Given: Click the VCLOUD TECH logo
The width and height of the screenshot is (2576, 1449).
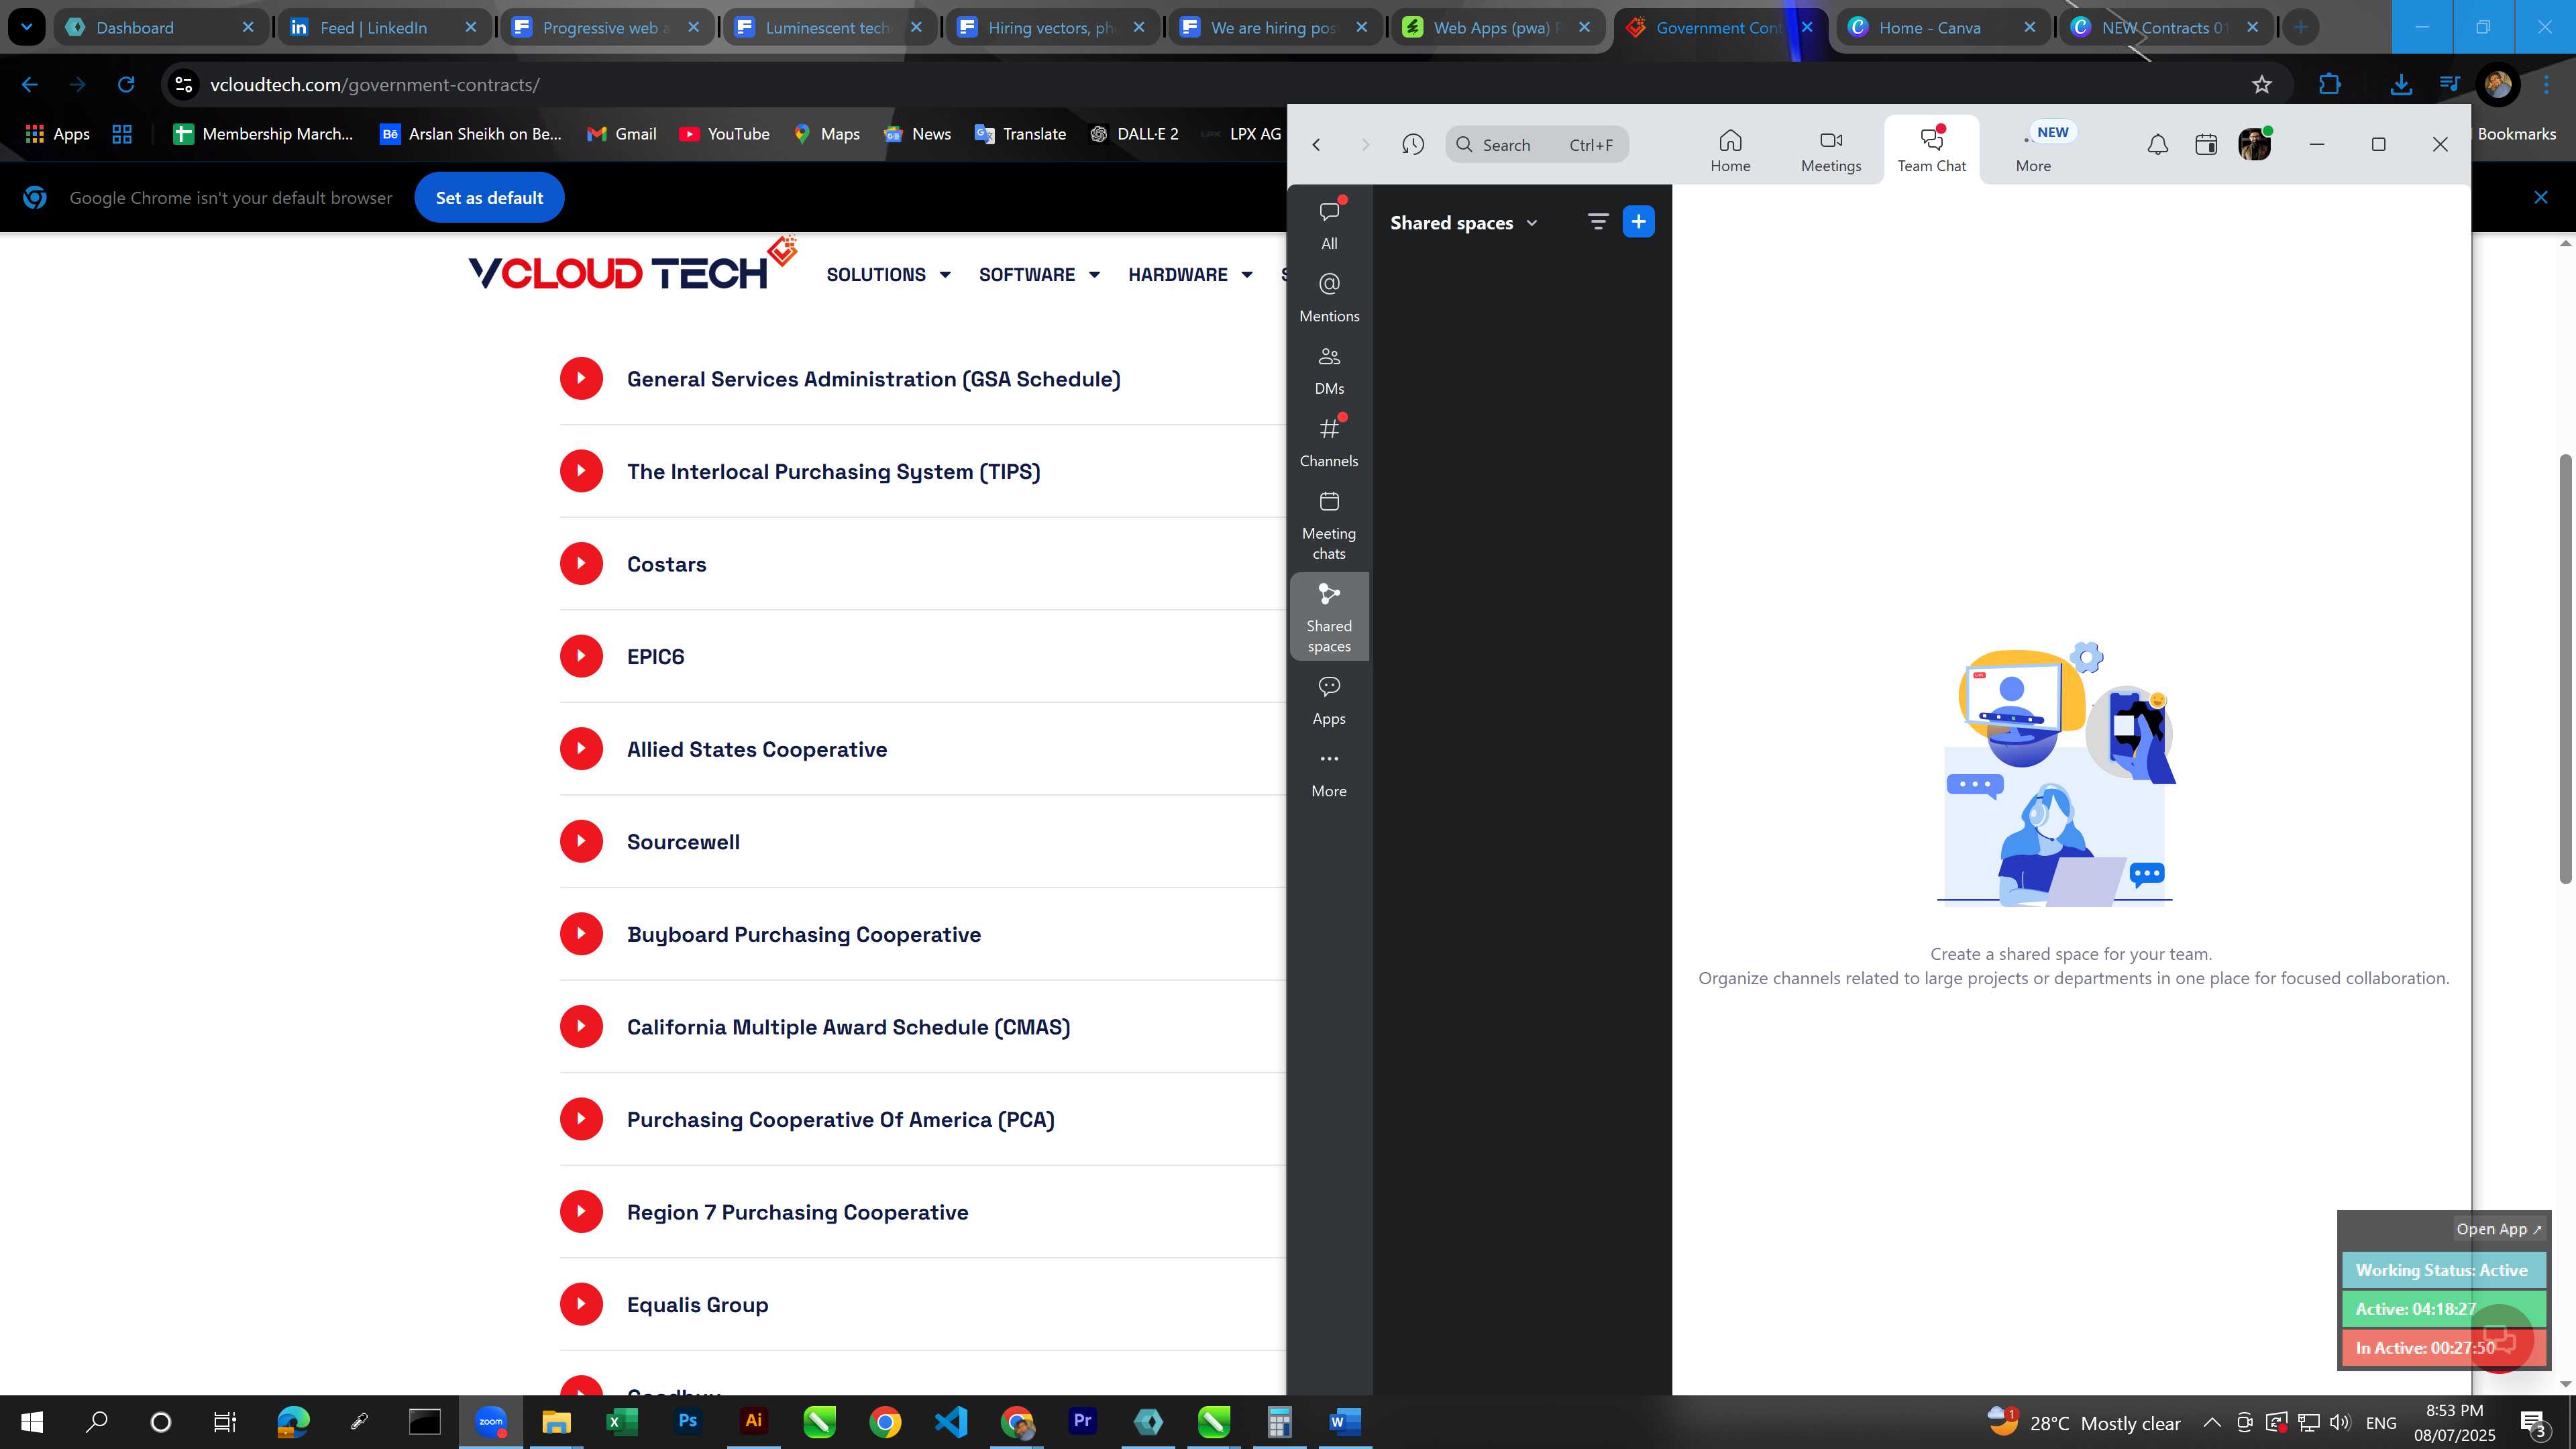Looking at the screenshot, I should tap(632, 265).
